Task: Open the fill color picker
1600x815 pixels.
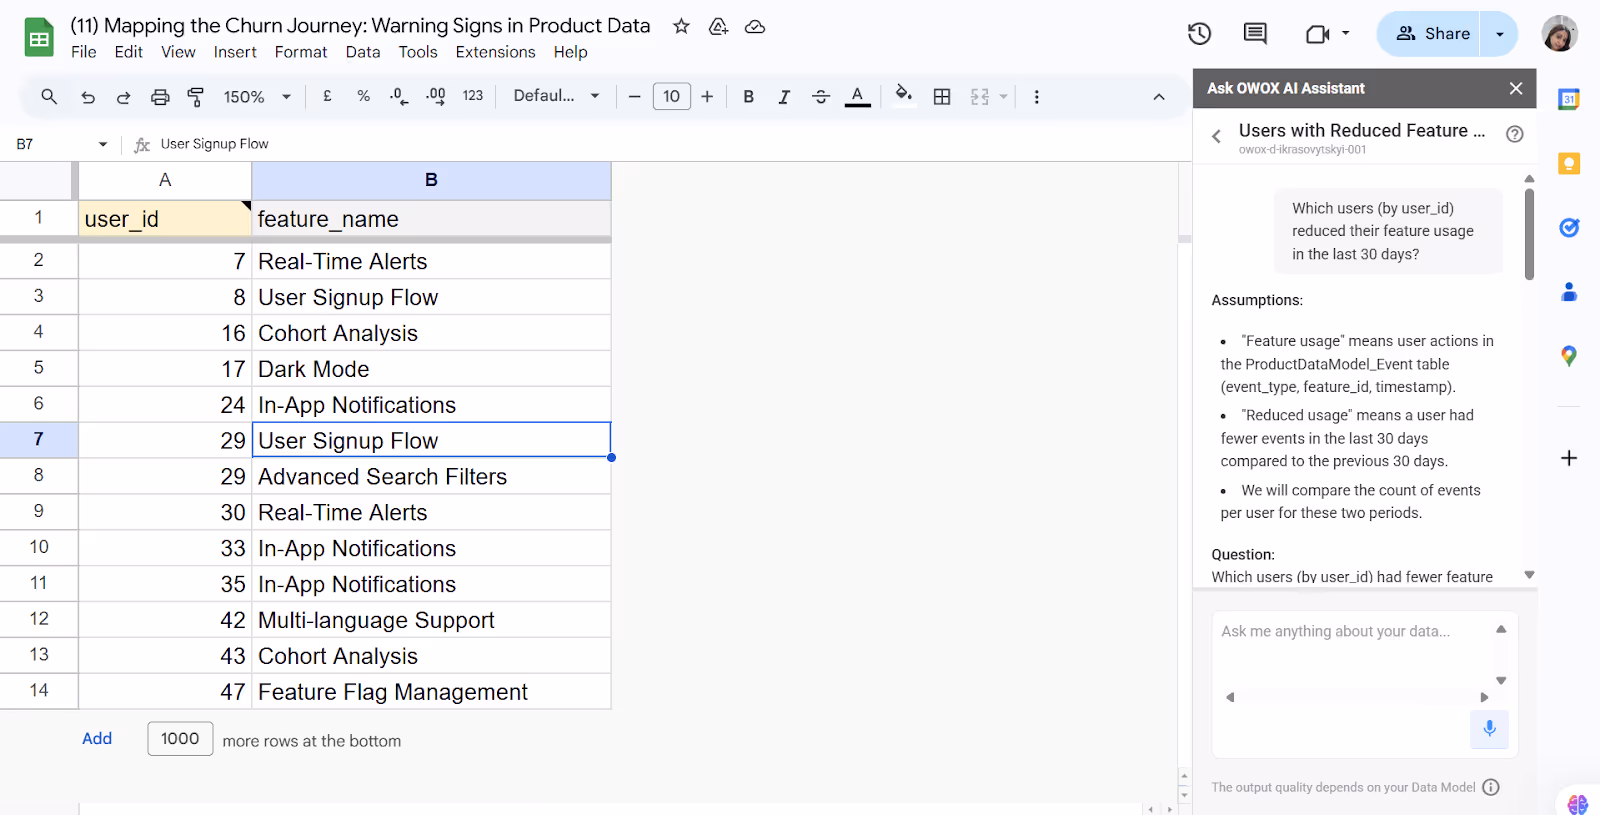Action: (903, 96)
